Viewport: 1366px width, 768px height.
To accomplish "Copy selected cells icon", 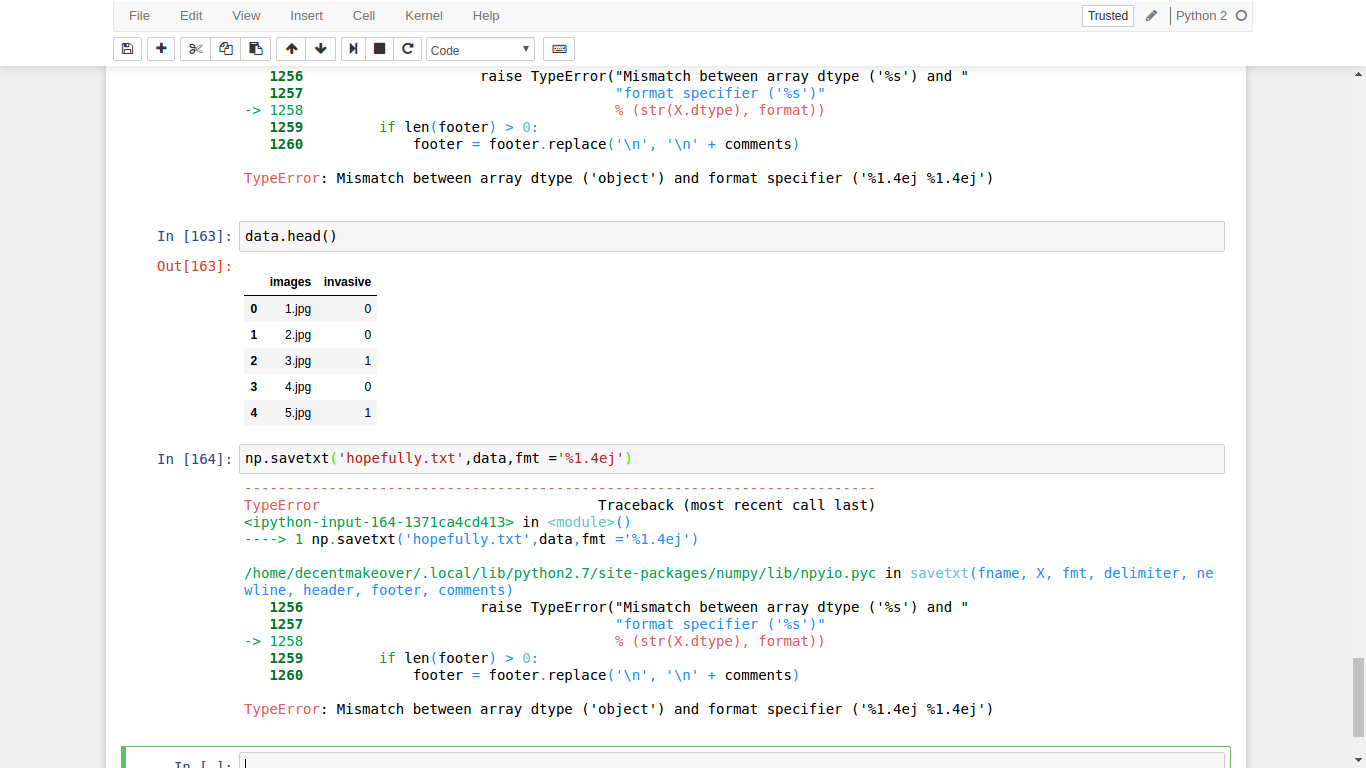I will [x=226, y=49].
